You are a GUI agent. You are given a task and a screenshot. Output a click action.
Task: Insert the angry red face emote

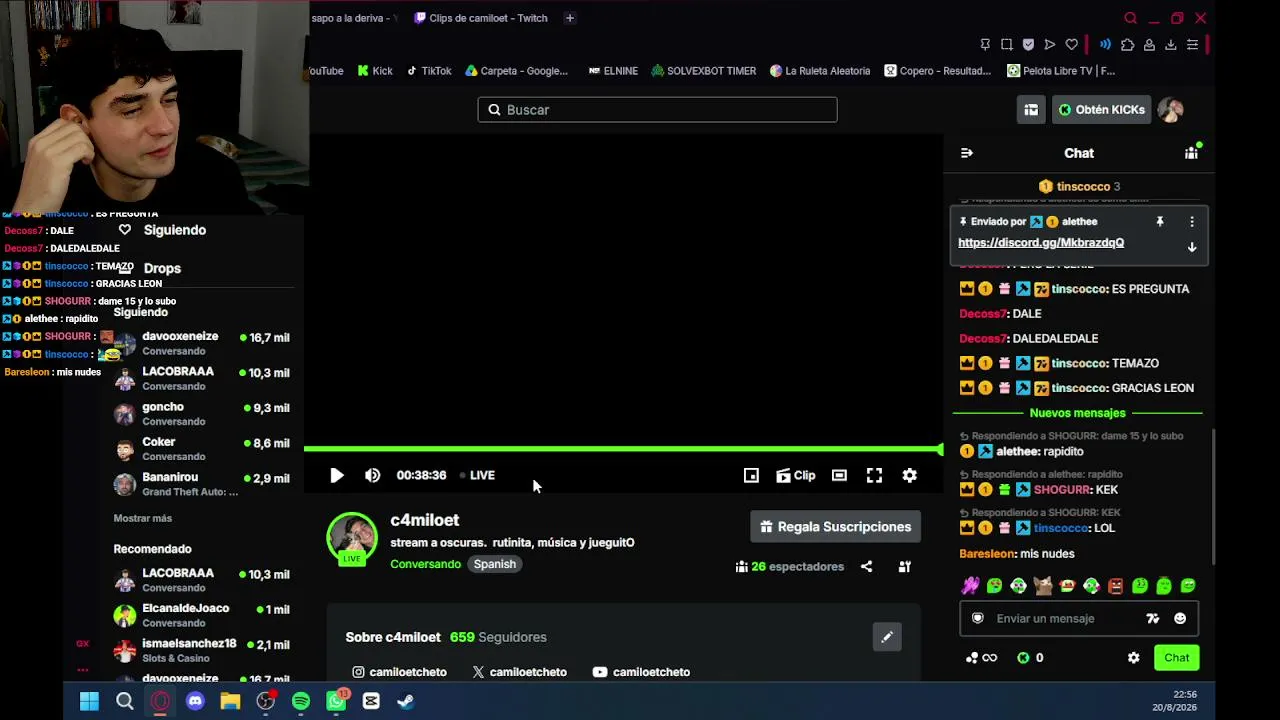[1116, 586]
